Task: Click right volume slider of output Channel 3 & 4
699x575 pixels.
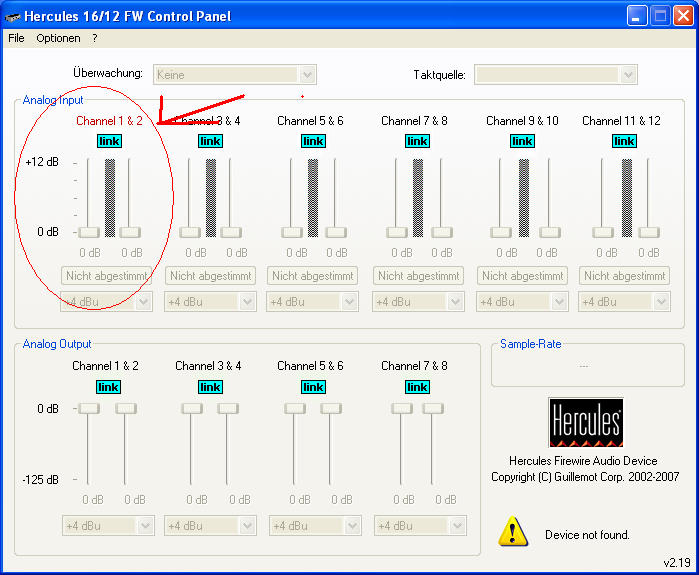Action: coord(228,408)
